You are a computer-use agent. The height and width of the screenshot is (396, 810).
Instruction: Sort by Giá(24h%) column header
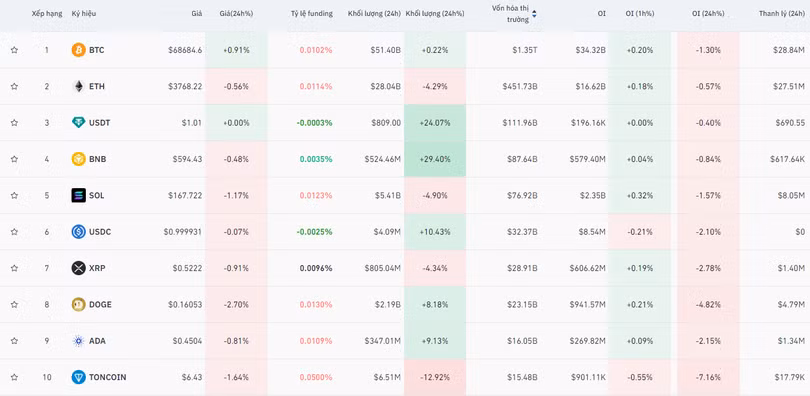coord(236,14)
